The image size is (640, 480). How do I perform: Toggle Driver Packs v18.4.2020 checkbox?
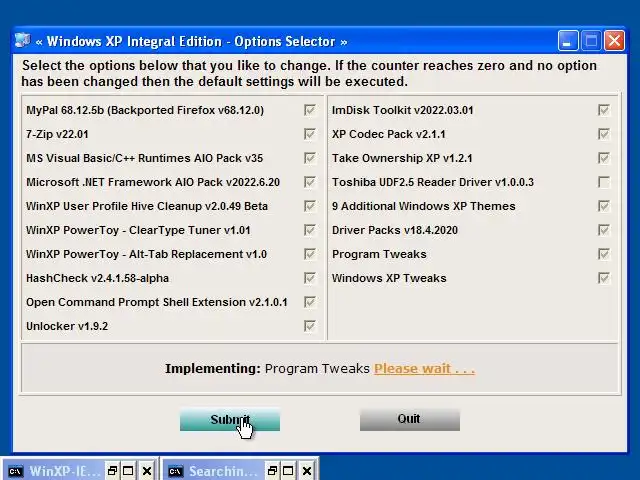604,230
